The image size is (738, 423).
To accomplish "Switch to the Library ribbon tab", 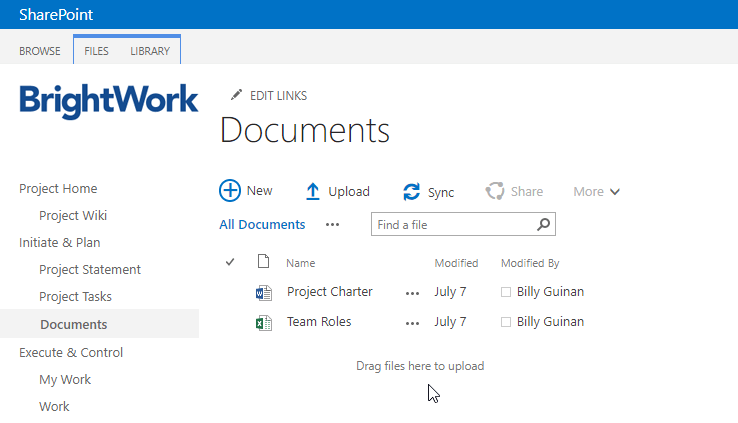I will [x=150, y=51].
